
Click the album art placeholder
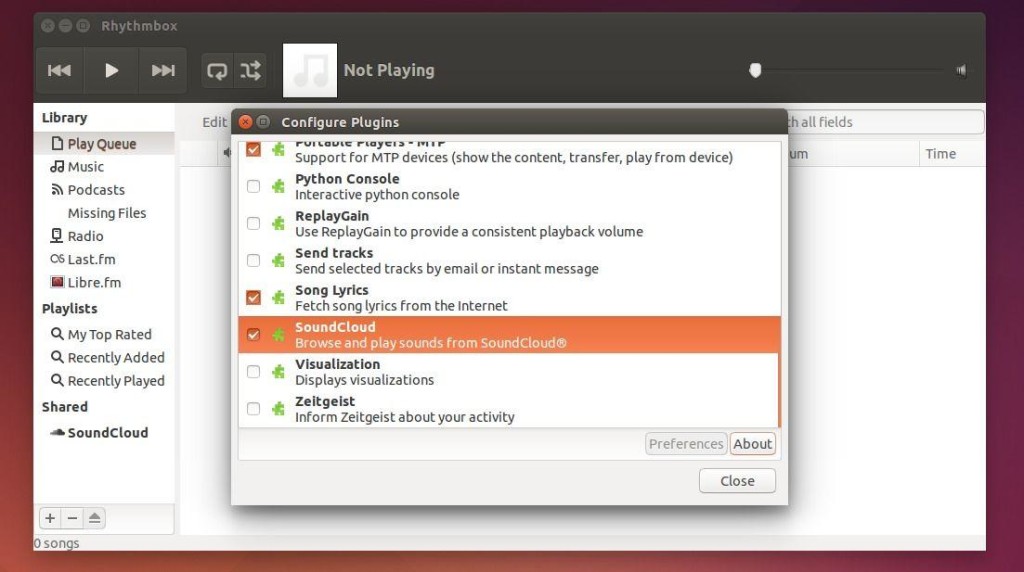[x=310, y=71]
